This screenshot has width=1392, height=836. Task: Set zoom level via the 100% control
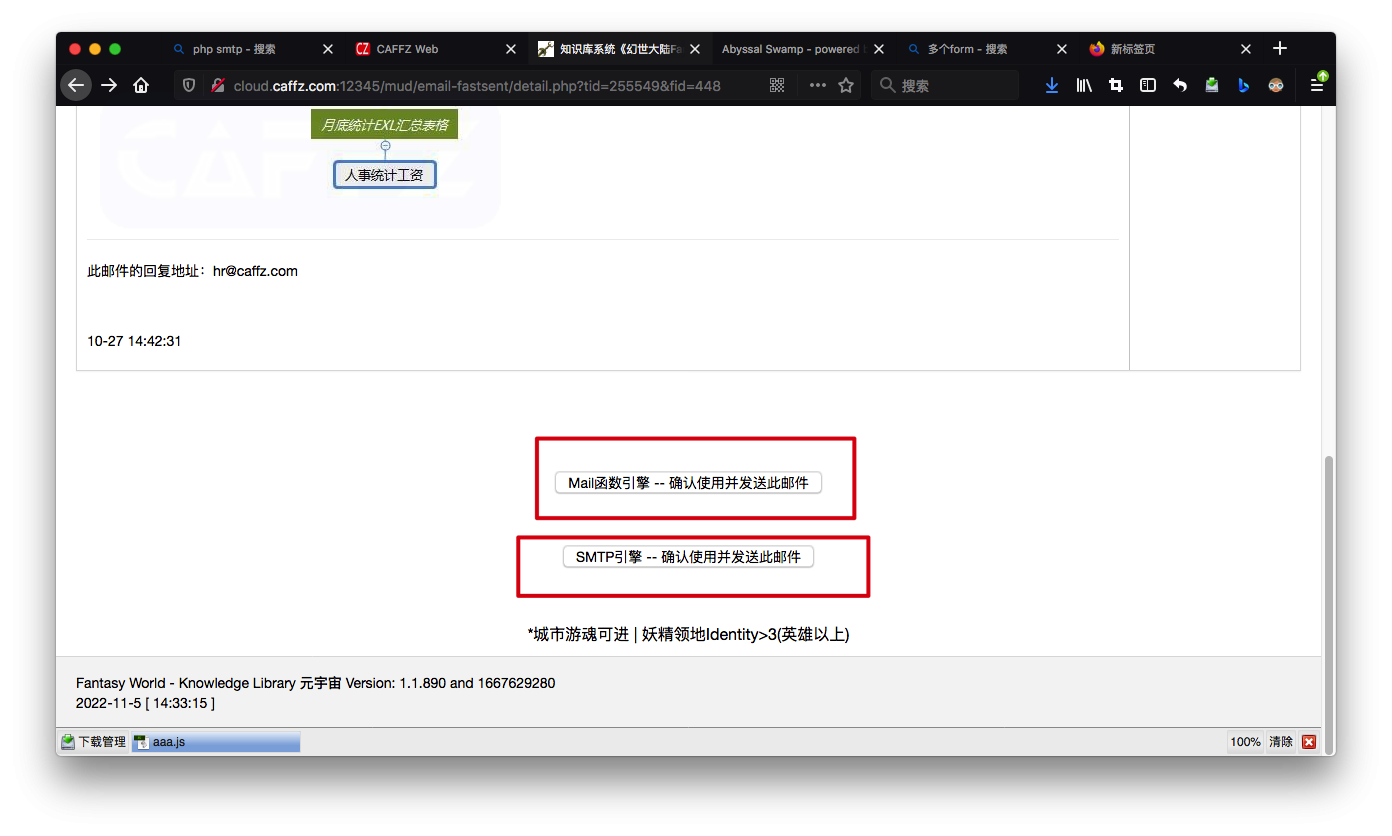pyautogui.click(x=1244, y=742)
